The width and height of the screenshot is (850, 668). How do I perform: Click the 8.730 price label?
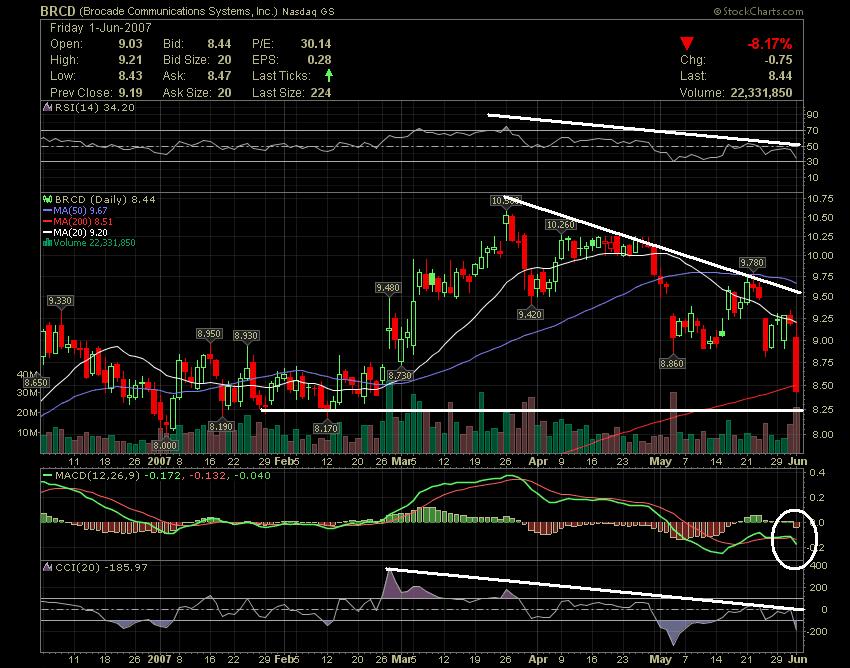coord(401,375)
